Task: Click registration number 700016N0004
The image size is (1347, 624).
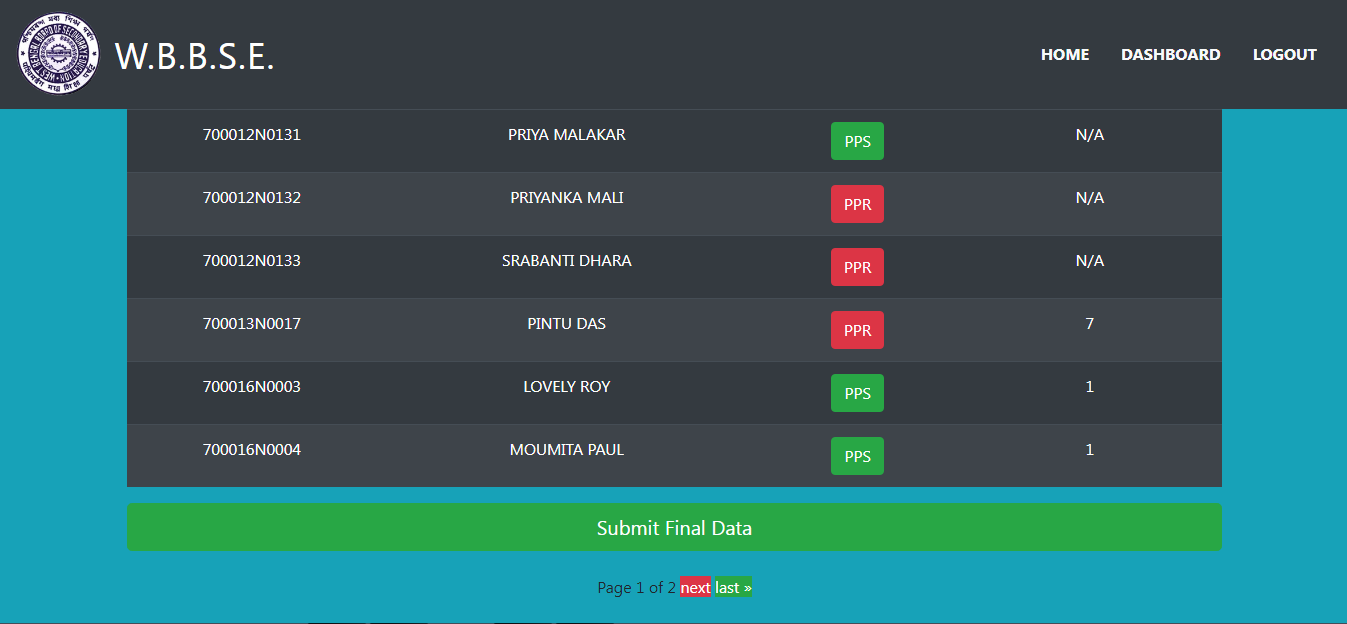Action: coord(252,450)
